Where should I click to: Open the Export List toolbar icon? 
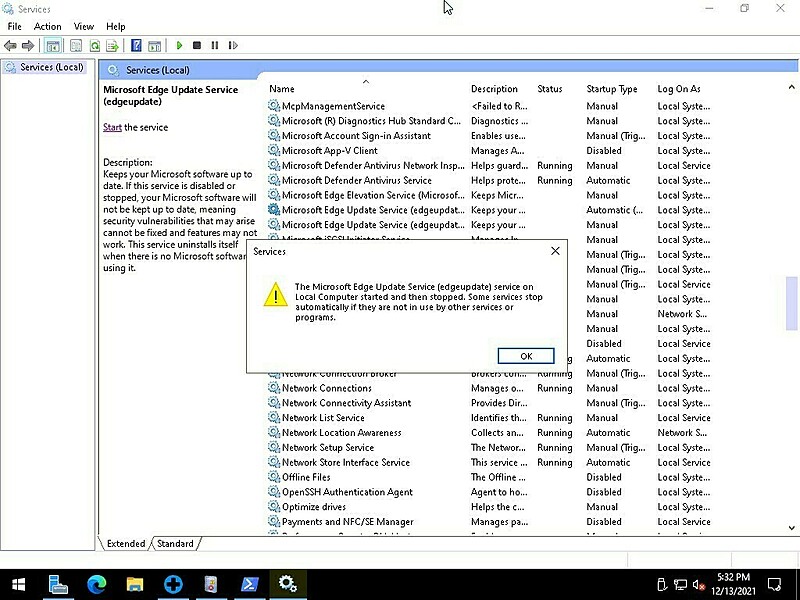(x=114, y=45)
